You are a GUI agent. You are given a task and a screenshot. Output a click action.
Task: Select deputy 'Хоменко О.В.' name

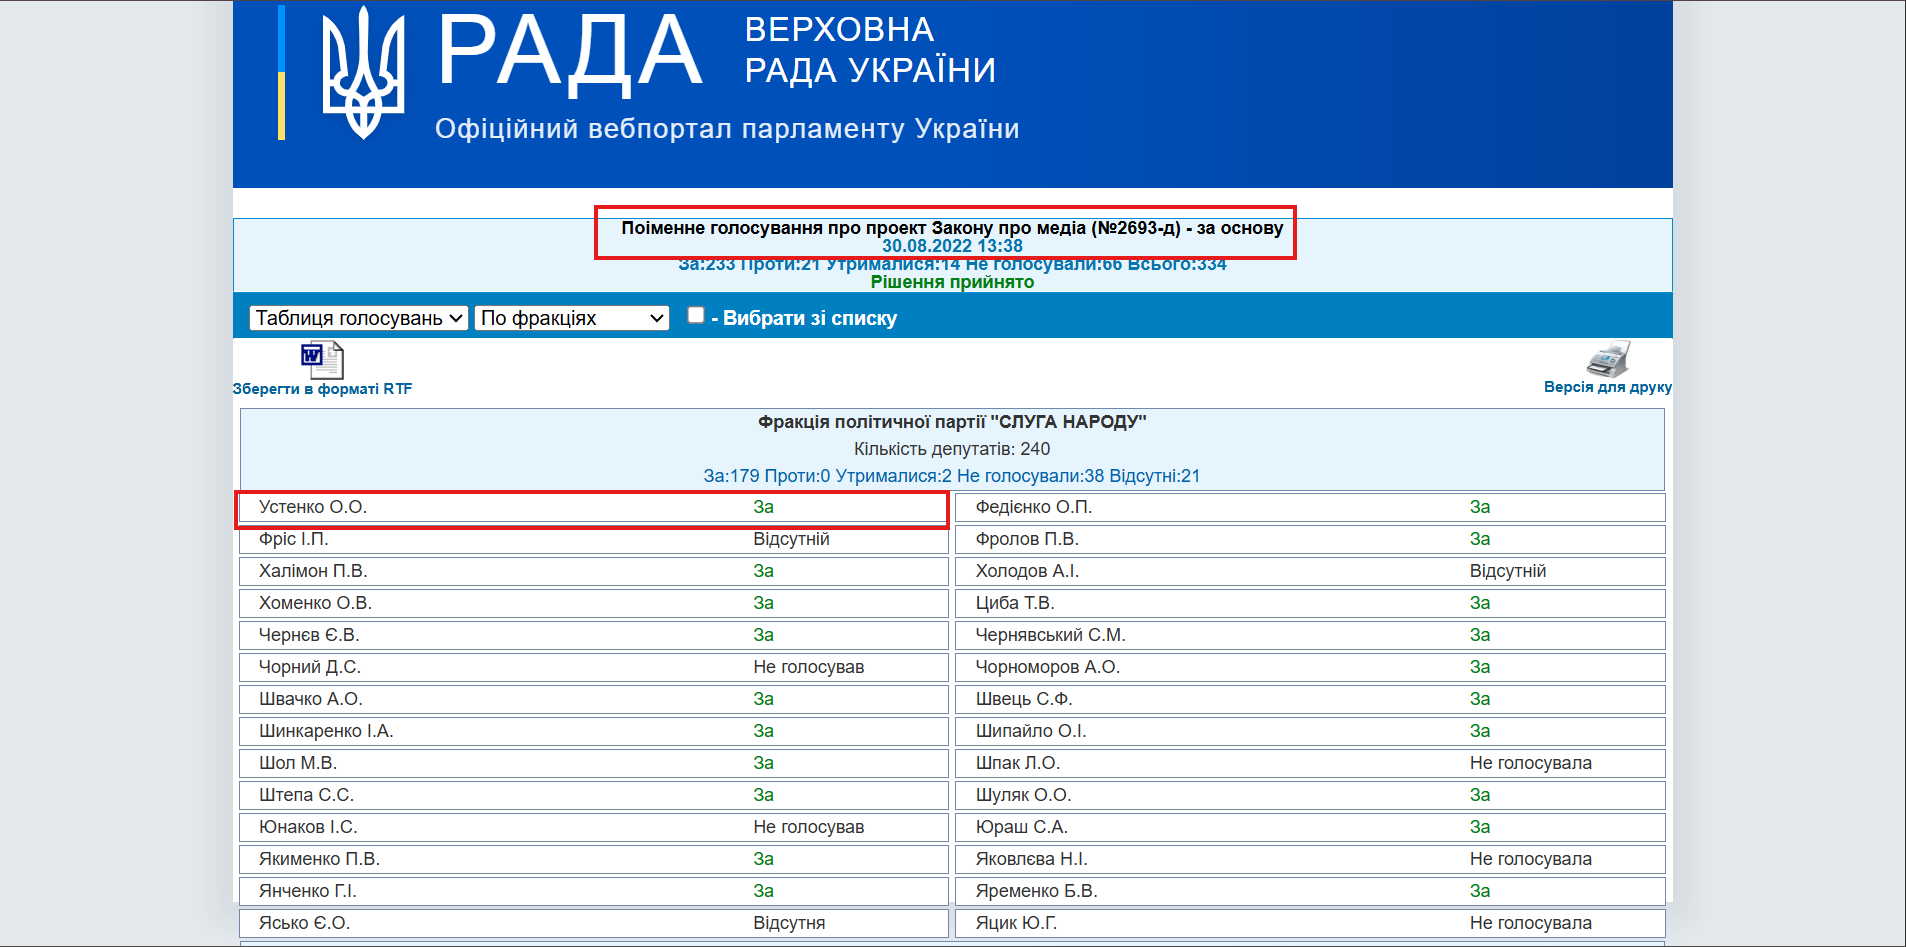click(x=315, y=603)
